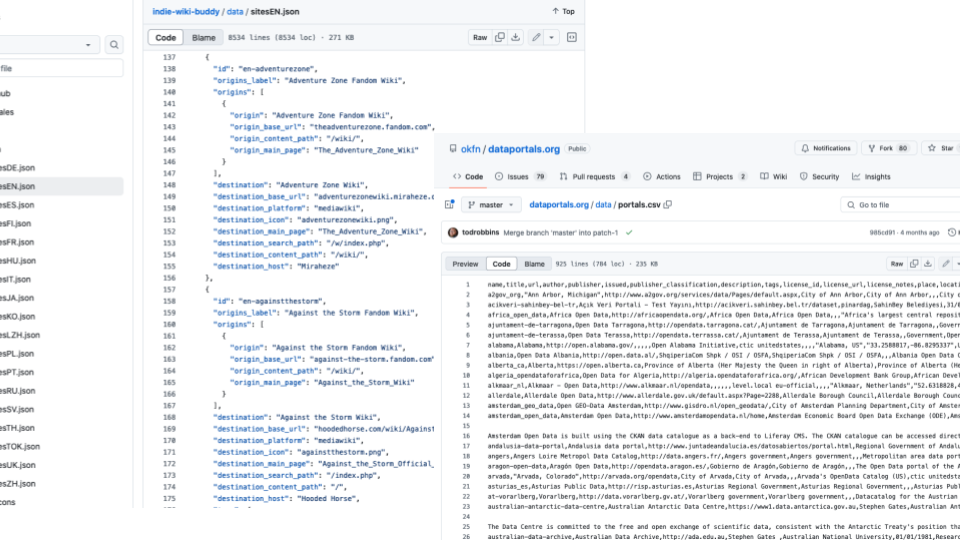Select Blame view for sitesEN.json
This screenshot has height=540, width=960.
click(203, 37)
